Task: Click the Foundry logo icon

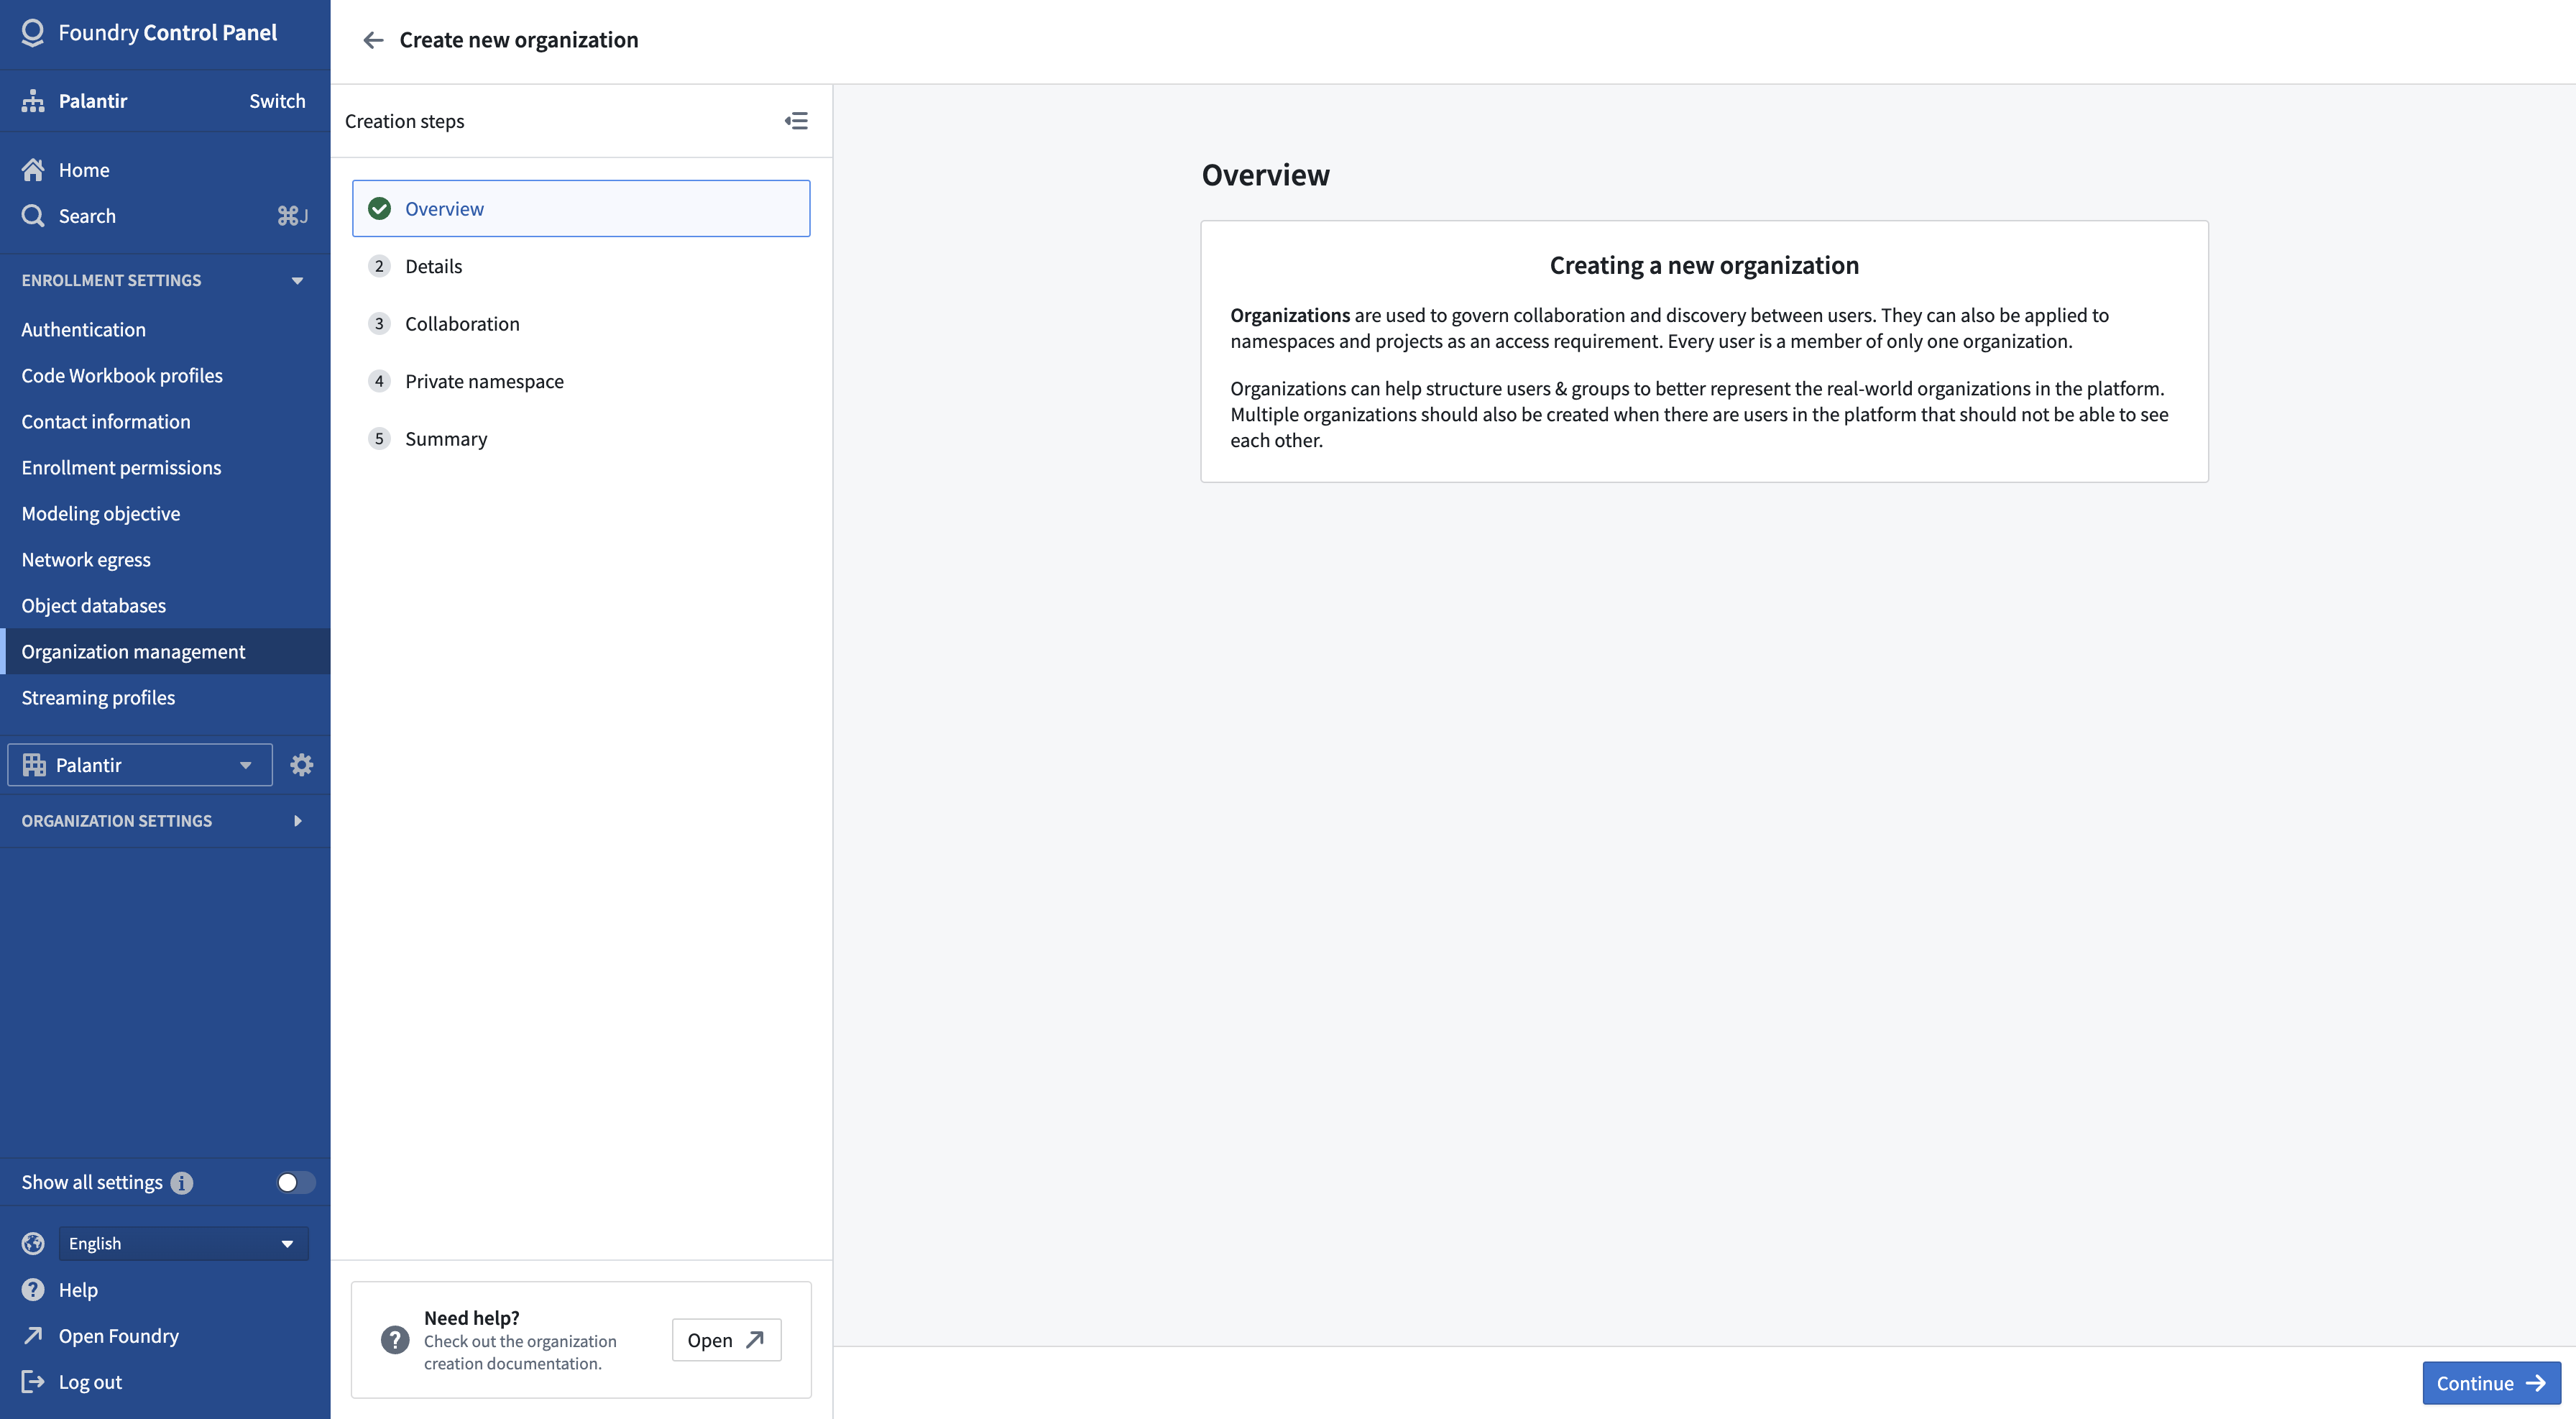Action: pos(32,33)
